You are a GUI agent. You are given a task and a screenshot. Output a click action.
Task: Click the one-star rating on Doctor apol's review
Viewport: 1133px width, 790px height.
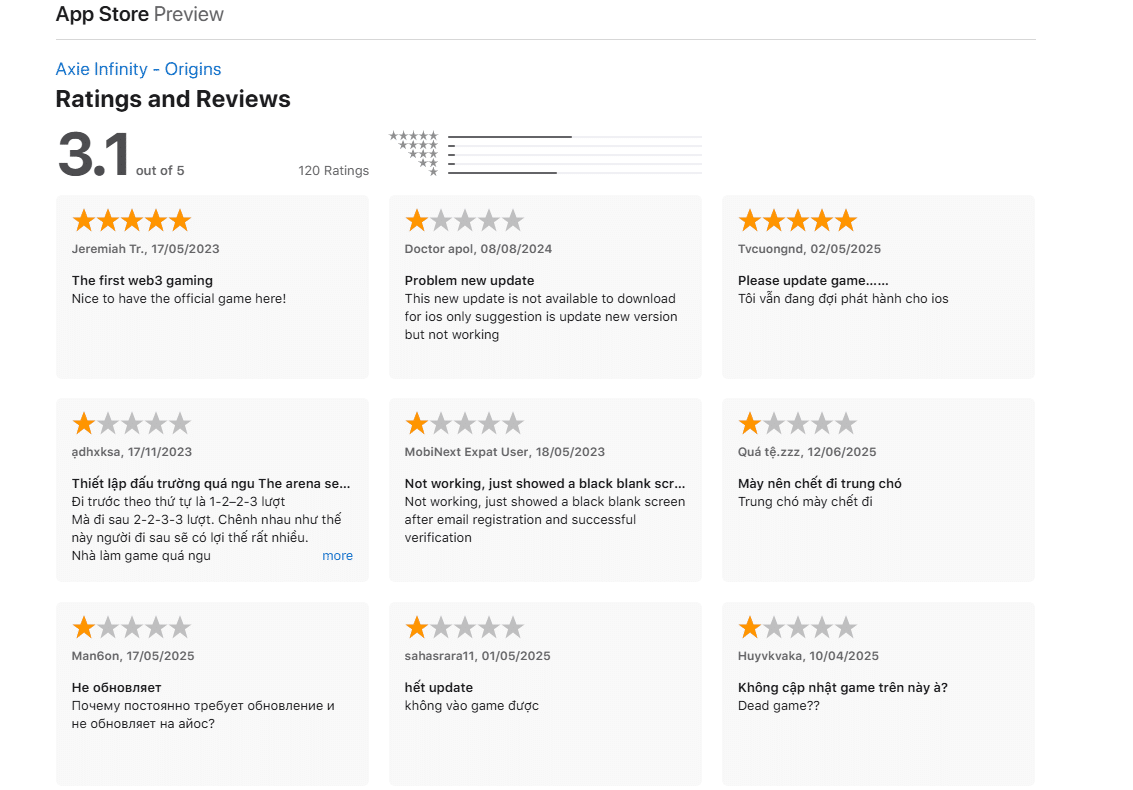click(464, 220)
